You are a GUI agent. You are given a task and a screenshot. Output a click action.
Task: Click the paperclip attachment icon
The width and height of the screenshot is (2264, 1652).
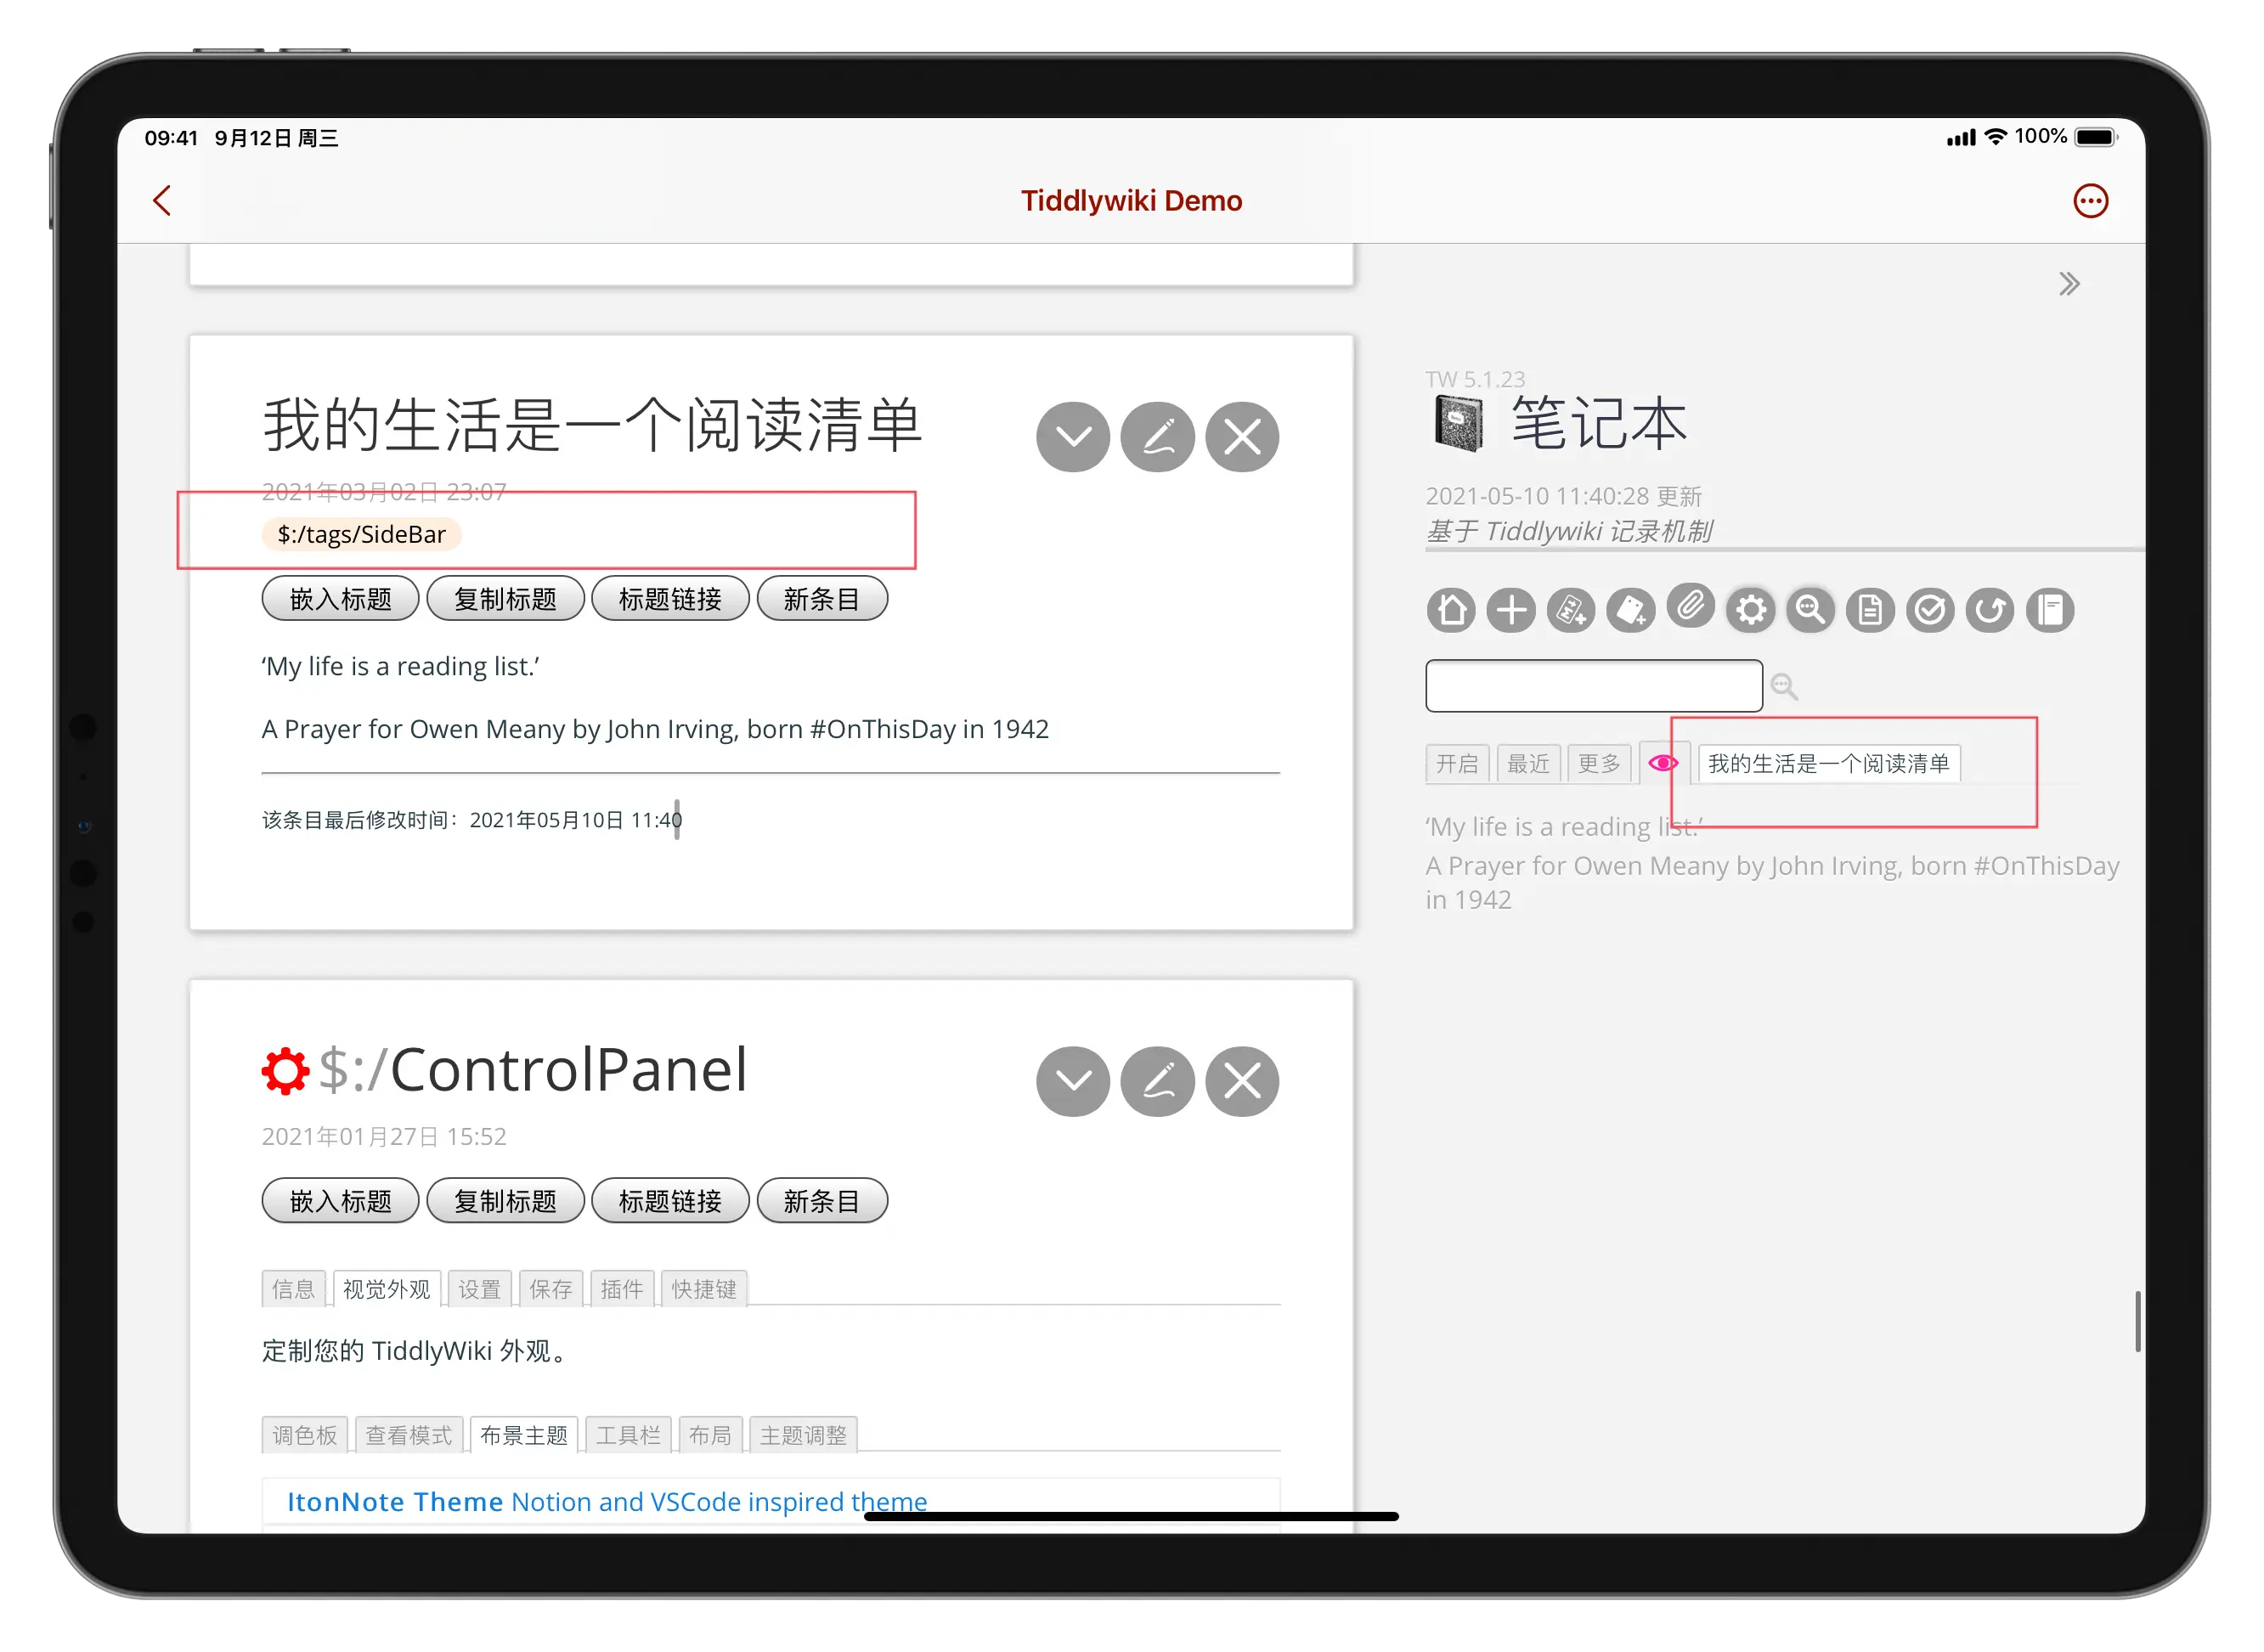[x=1690, y=606]
